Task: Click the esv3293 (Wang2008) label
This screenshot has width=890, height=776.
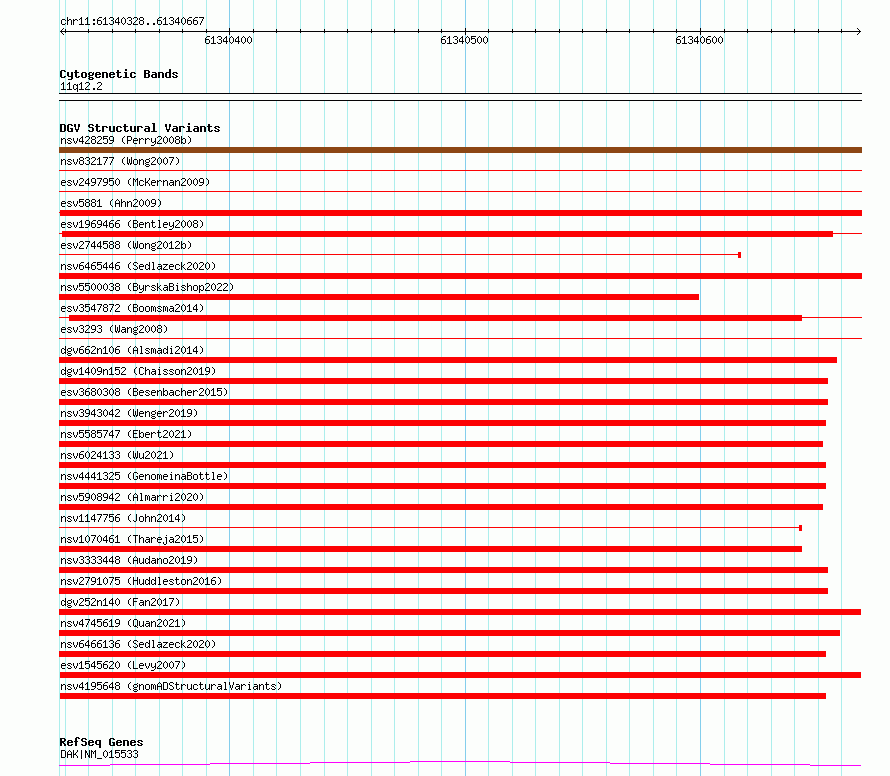Action: click(114, 329)
